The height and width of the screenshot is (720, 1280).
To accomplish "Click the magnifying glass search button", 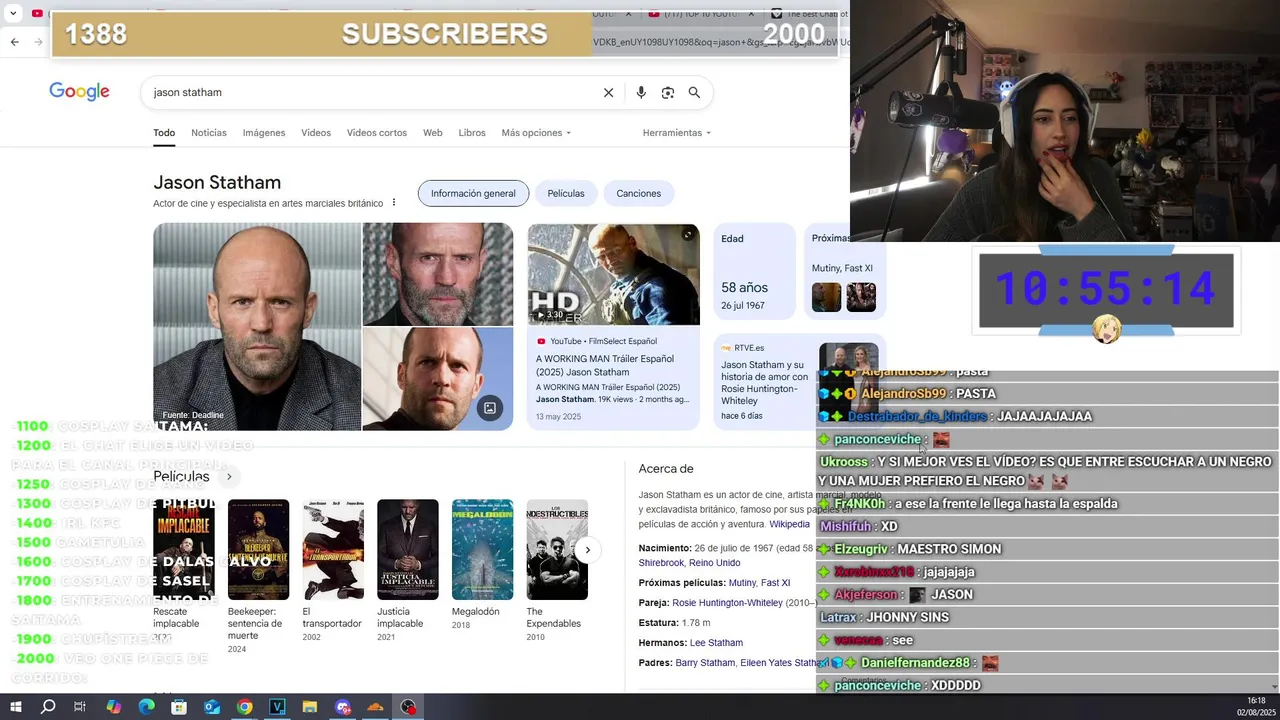I will point(694,92).
